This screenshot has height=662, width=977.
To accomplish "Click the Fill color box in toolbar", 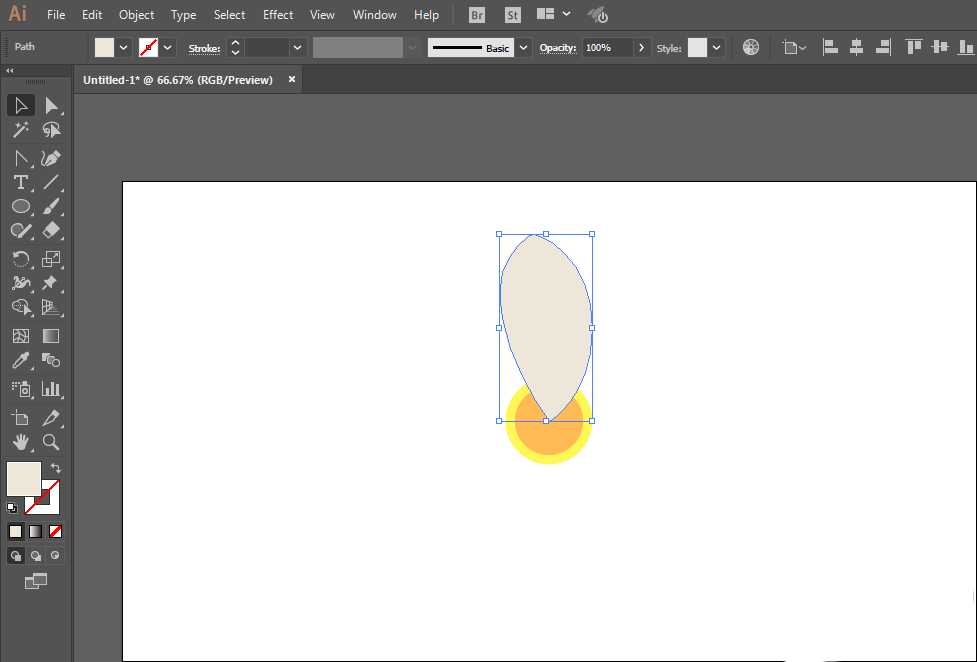I will click(x=24, y=479).
